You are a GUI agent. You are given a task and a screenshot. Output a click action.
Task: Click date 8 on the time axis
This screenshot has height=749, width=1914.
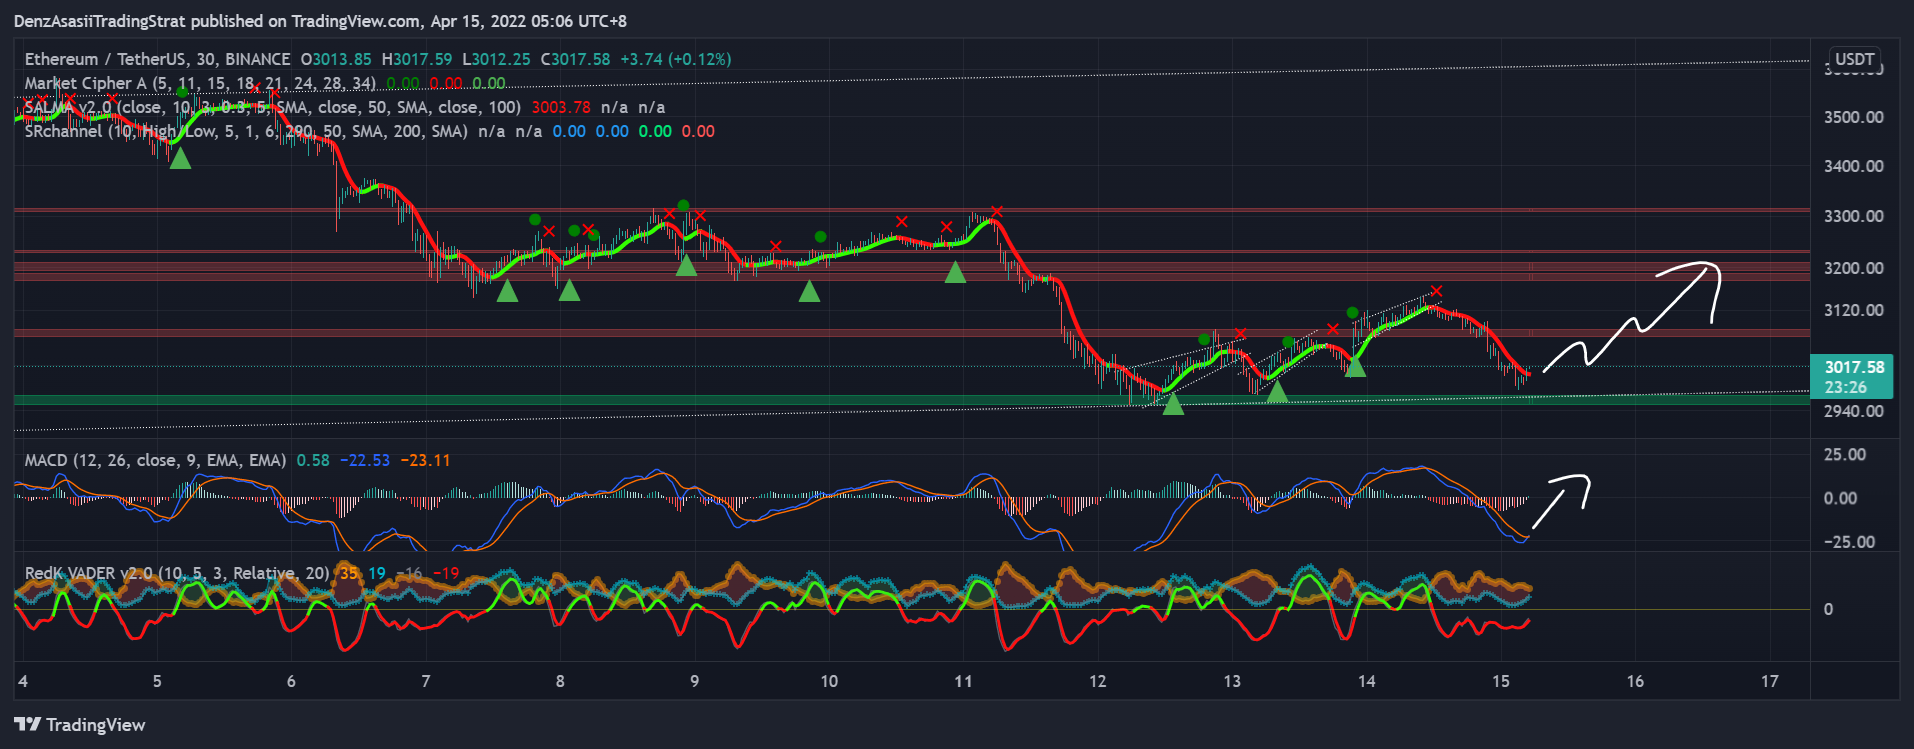point(560,681)
